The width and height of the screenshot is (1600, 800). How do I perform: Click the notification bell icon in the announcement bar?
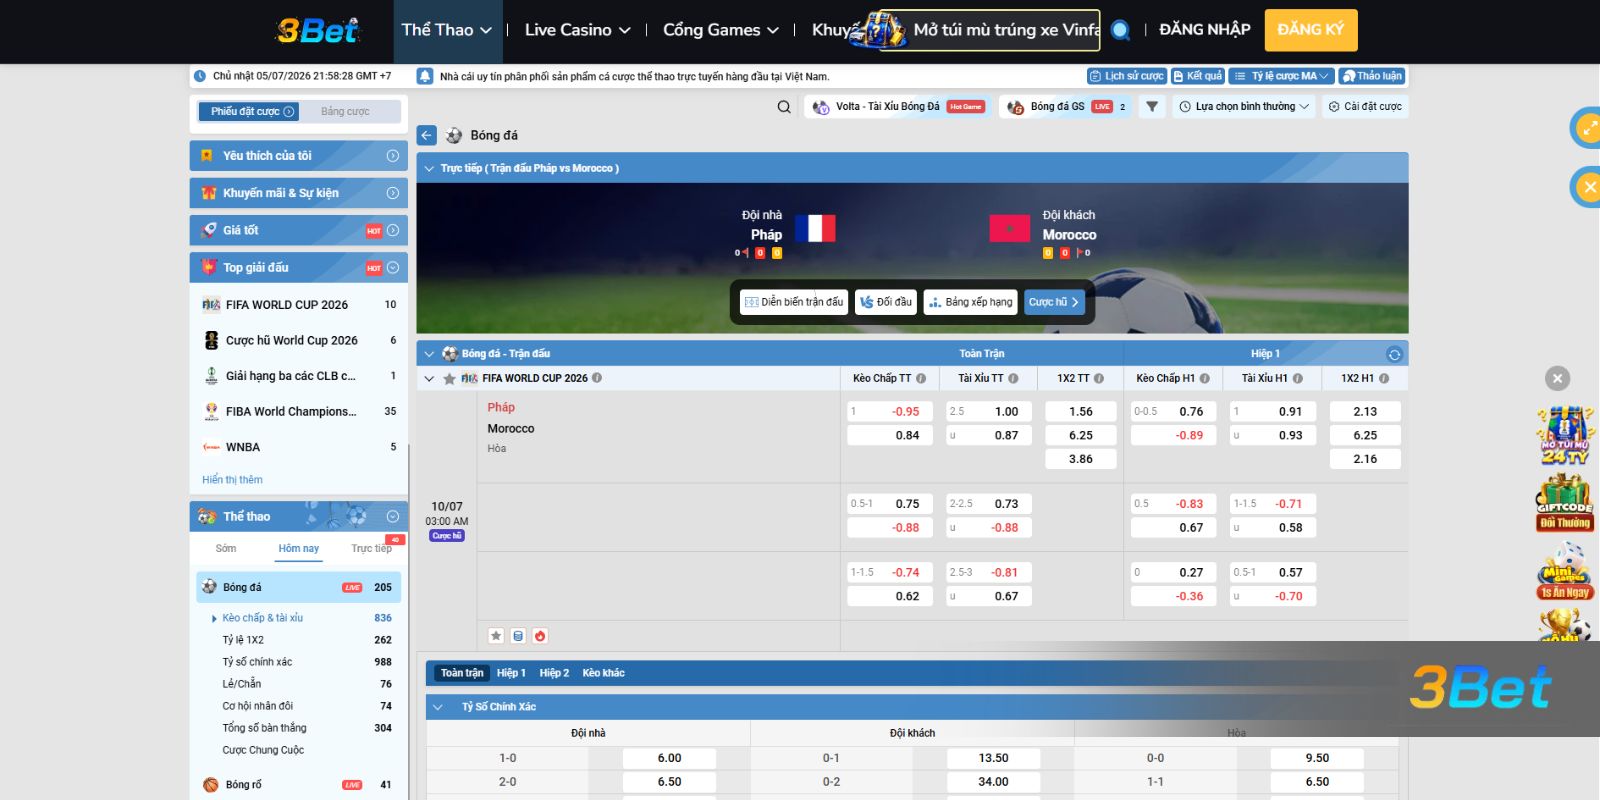pos(425,76)
